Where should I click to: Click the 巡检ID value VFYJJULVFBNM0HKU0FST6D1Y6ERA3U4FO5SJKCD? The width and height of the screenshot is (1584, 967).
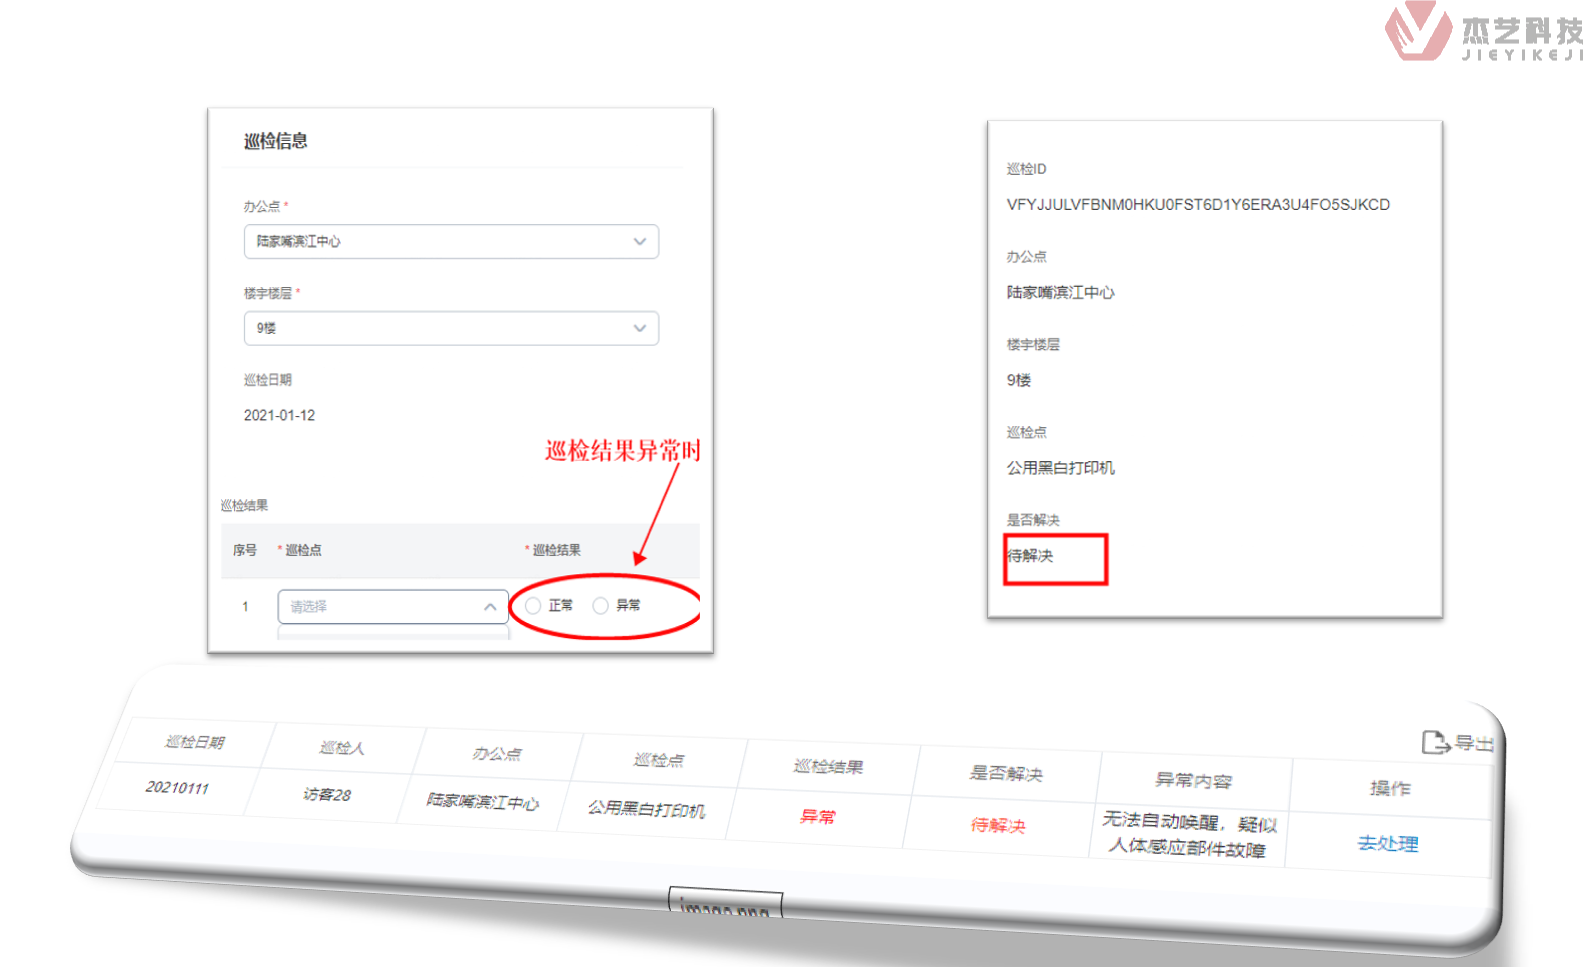1198,204
